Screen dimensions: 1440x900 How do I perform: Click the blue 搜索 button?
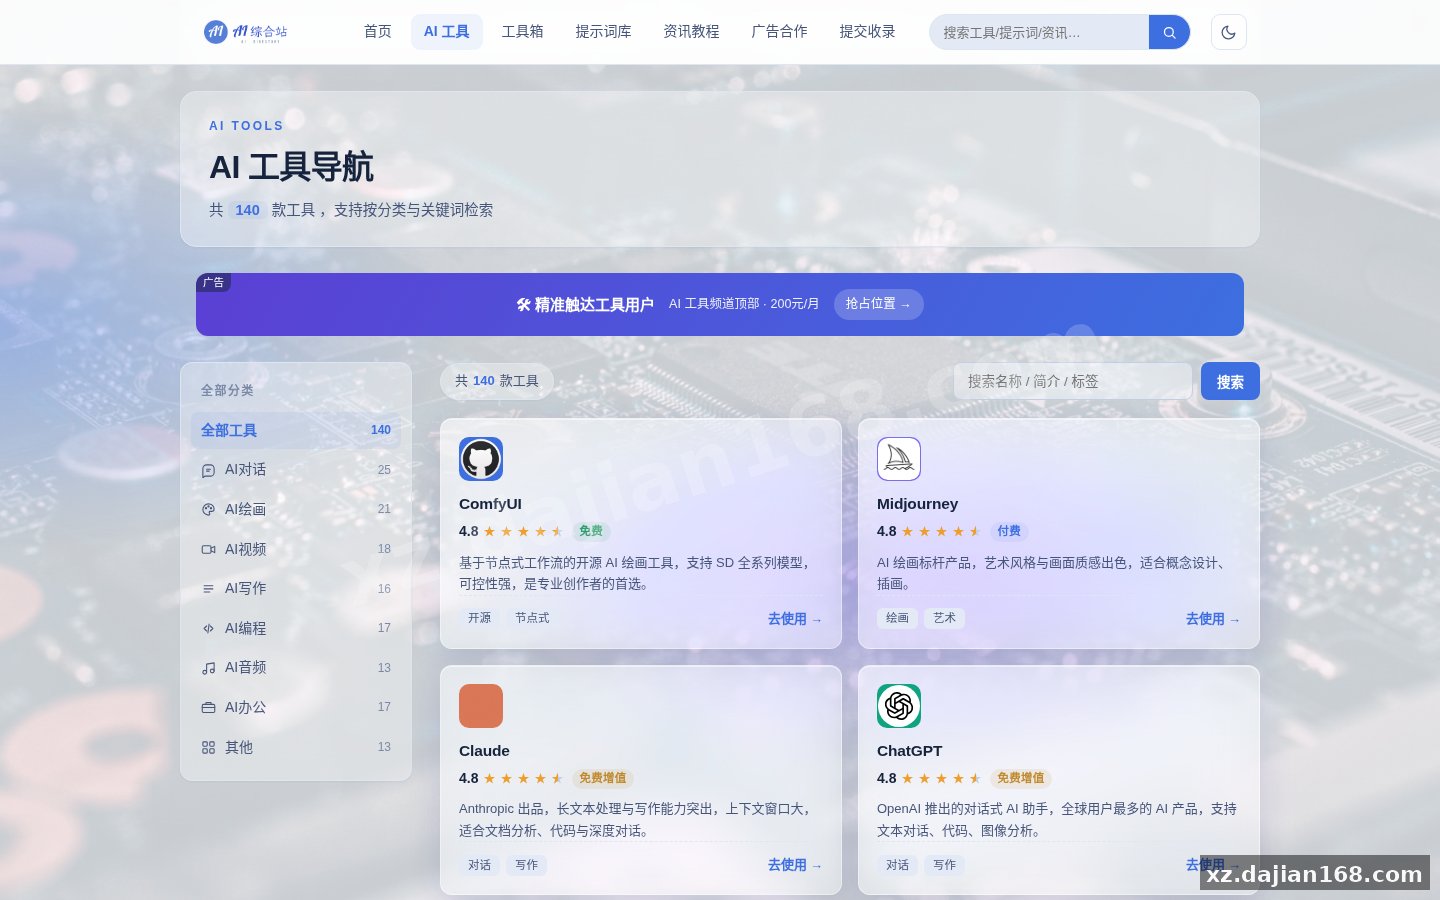click(1230, 381)
